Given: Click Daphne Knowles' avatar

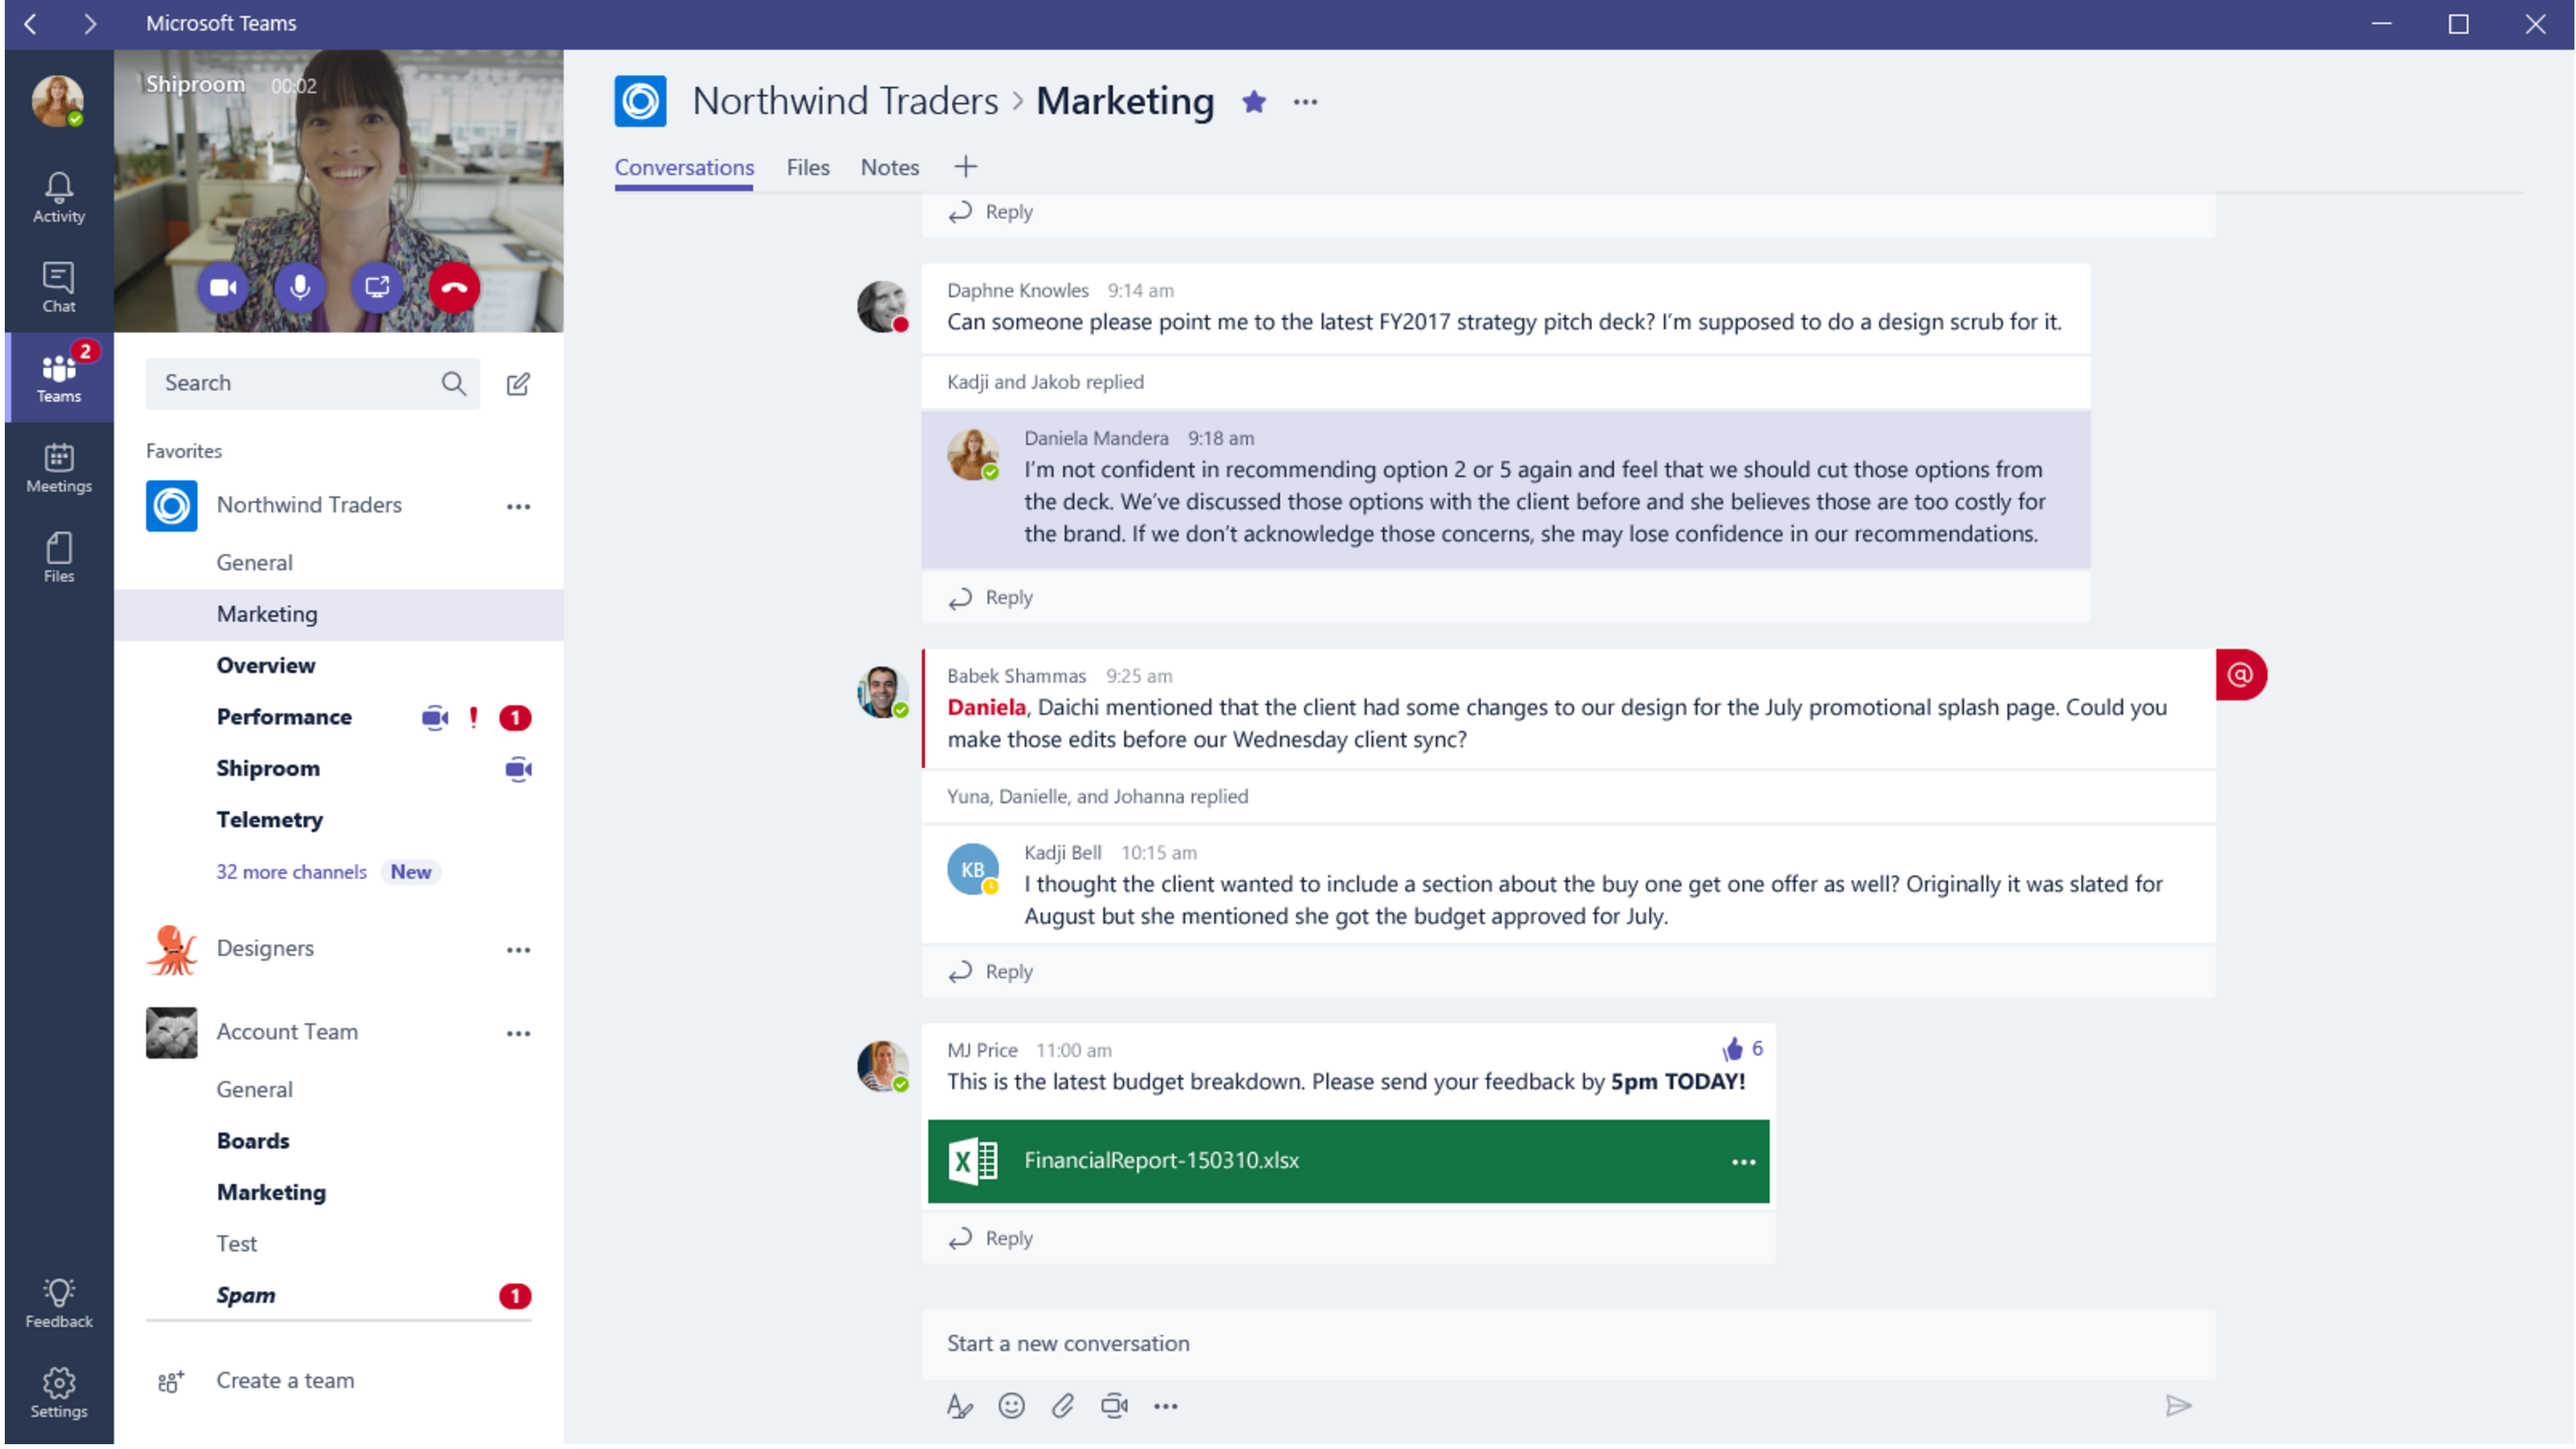Looking at the screenshot, I should [882, 306].
